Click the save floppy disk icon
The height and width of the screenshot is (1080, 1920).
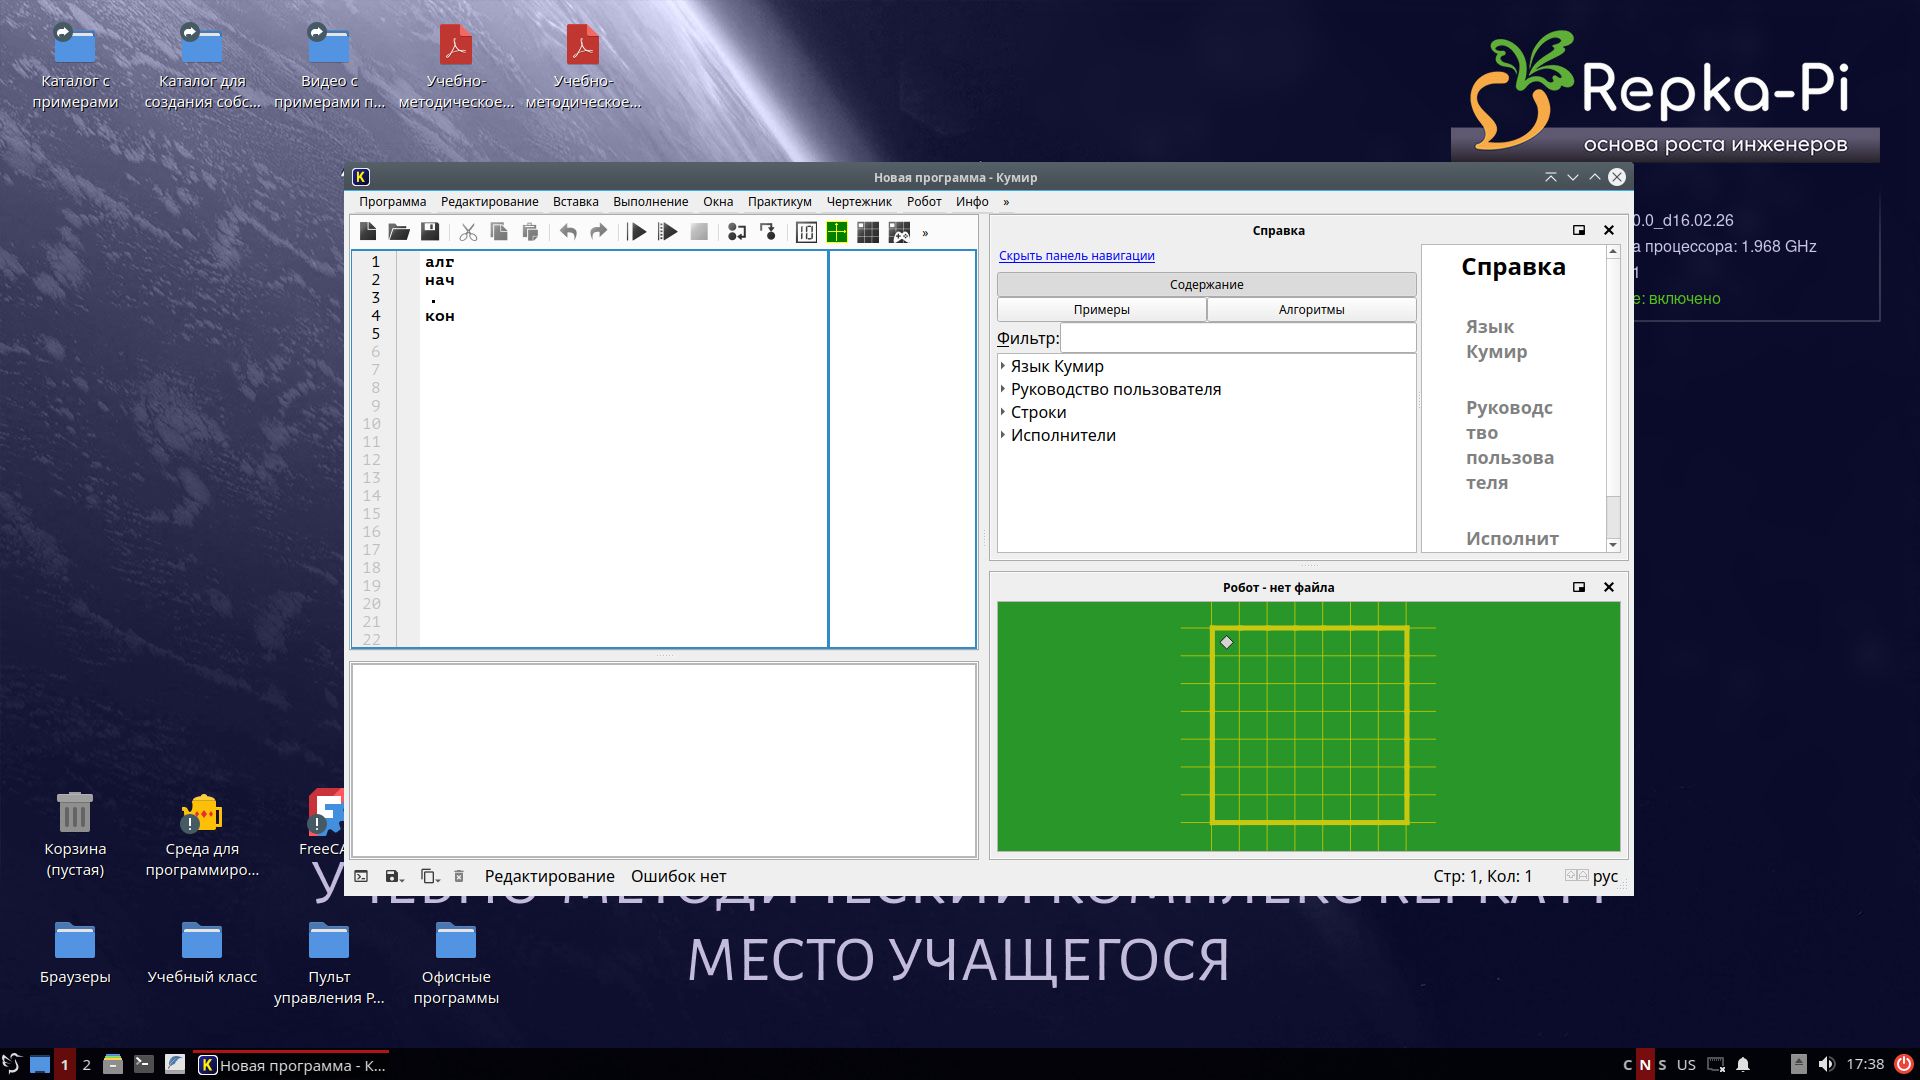click(430, 232)
